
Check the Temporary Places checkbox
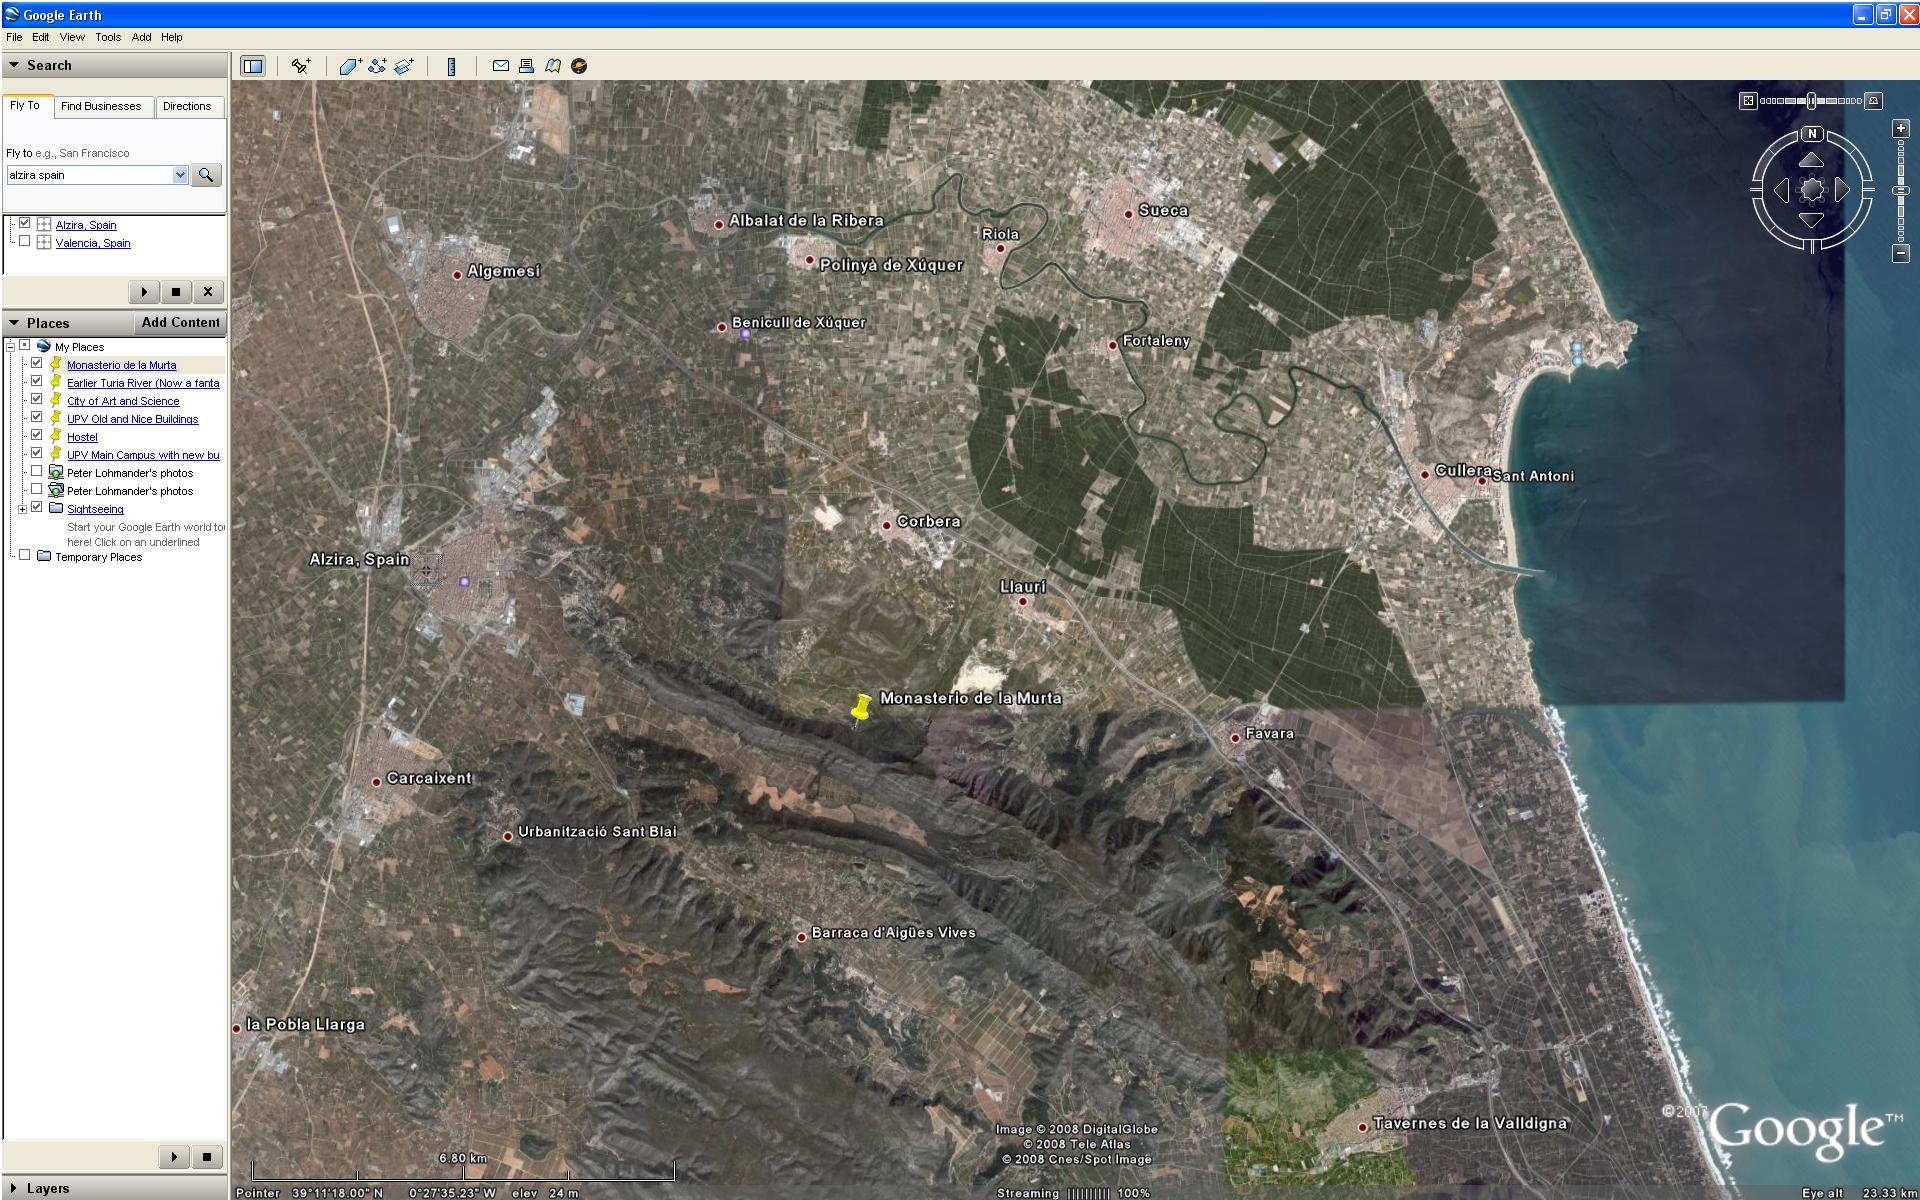click(x=25, y=556)
